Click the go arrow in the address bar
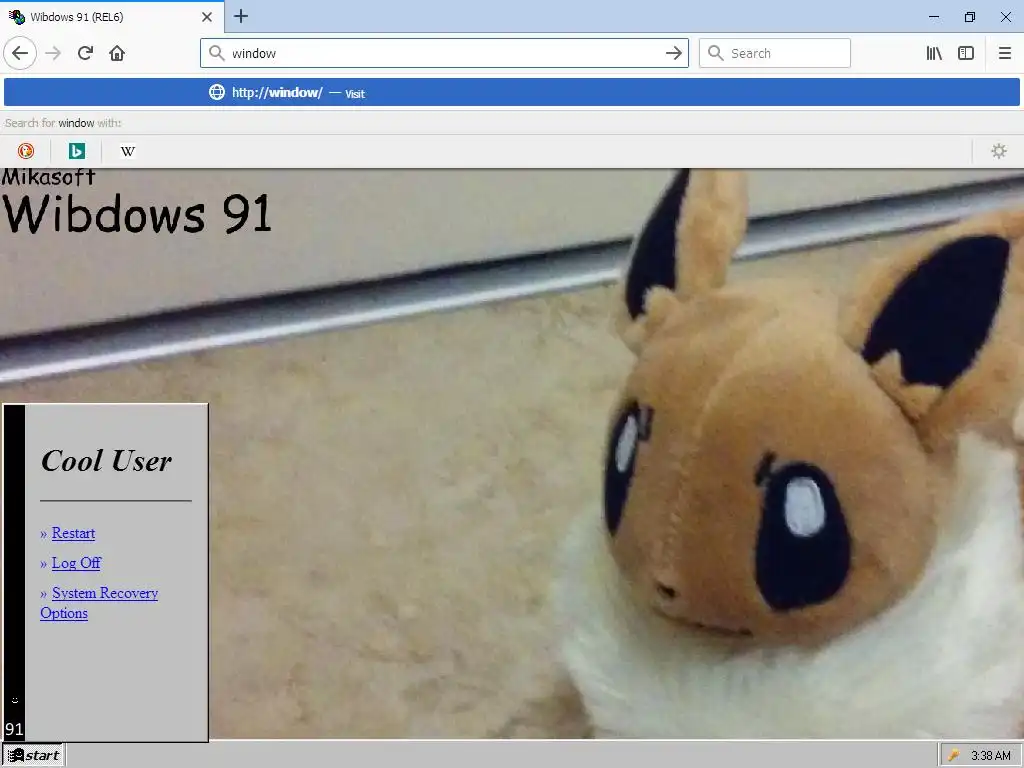Screen dimensions: 1024x768 (x=673, y=53)
